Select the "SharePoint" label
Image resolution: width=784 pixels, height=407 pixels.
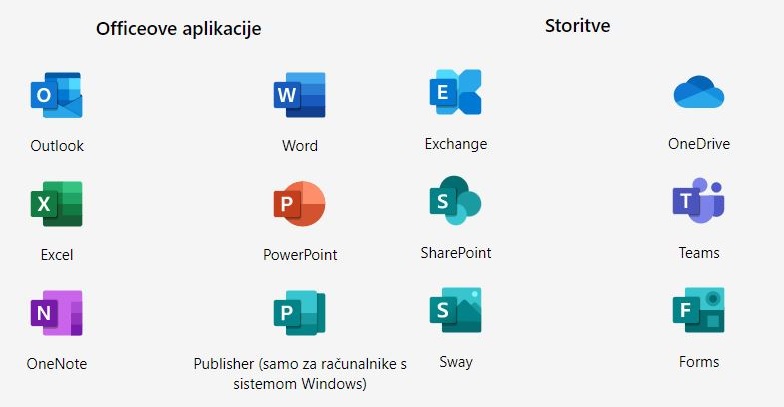456,252
